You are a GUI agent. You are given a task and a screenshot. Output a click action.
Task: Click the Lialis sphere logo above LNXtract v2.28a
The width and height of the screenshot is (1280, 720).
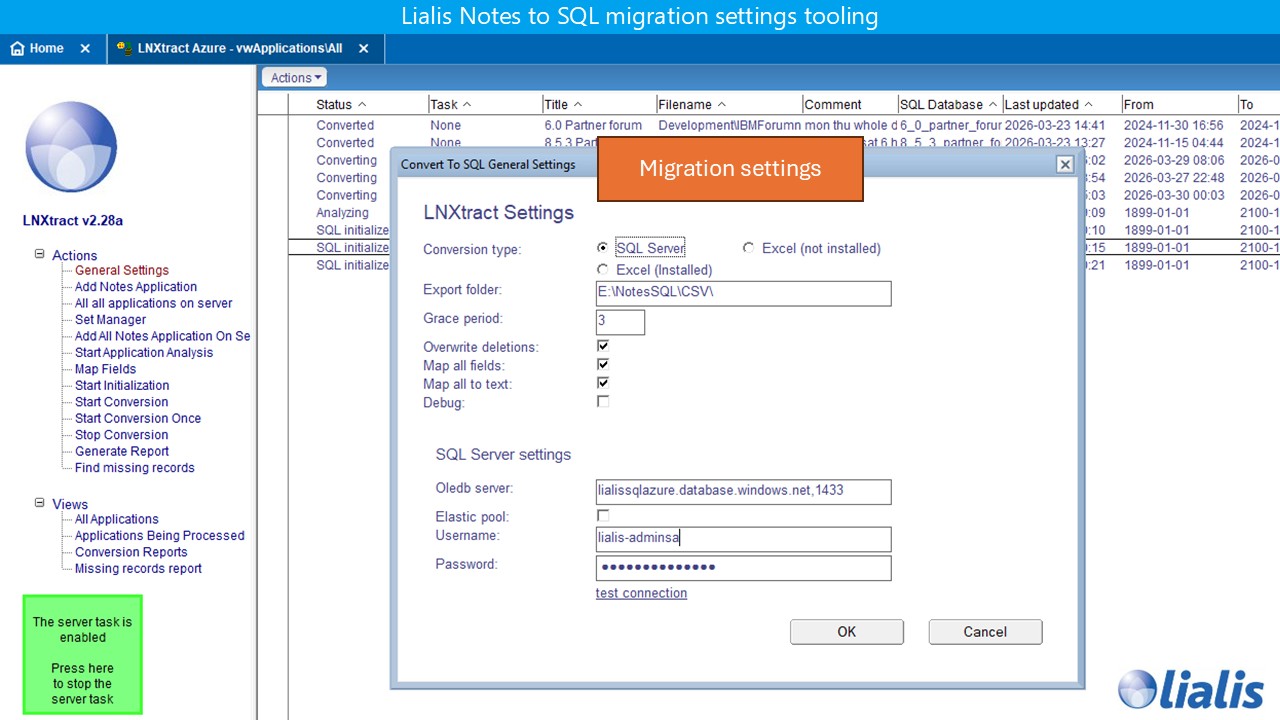pos(70,147)
